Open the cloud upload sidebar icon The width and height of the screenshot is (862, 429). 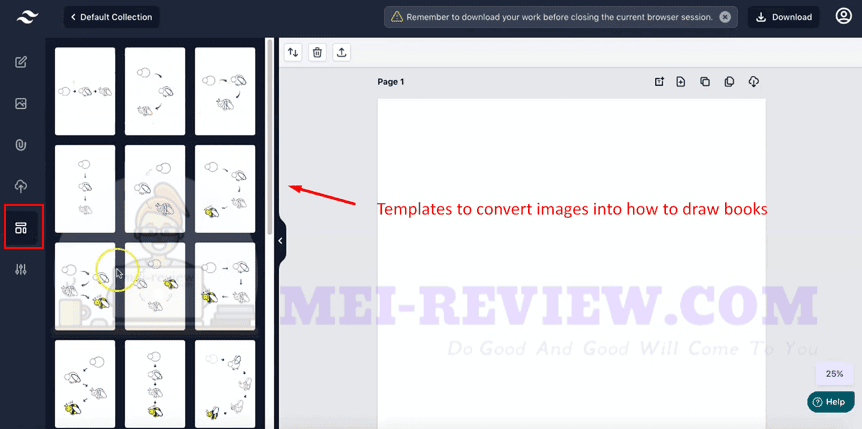pos(21,186)
